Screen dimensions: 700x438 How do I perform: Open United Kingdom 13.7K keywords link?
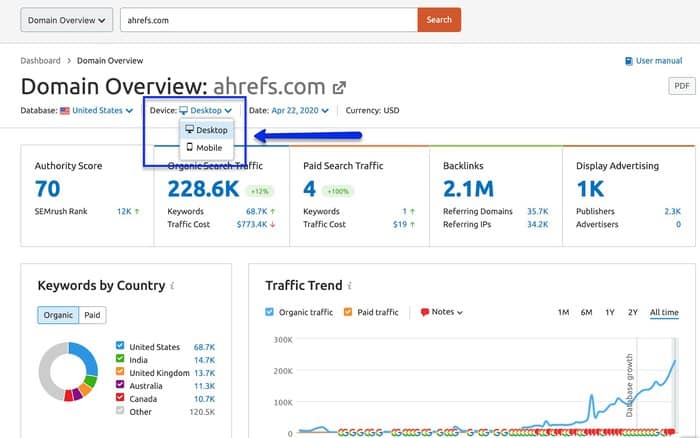click(204, 373)
